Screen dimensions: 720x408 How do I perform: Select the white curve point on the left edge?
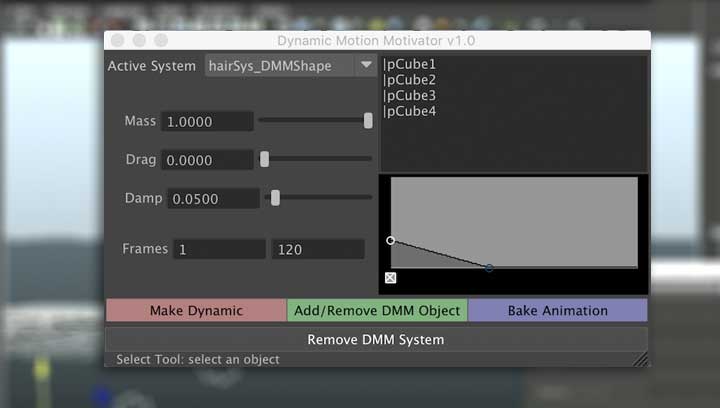coord(390,240)
